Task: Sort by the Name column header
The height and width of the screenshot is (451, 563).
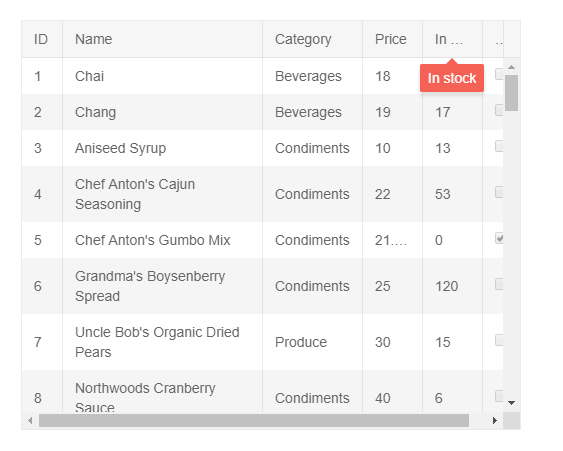Action: (x=163, y=39)
